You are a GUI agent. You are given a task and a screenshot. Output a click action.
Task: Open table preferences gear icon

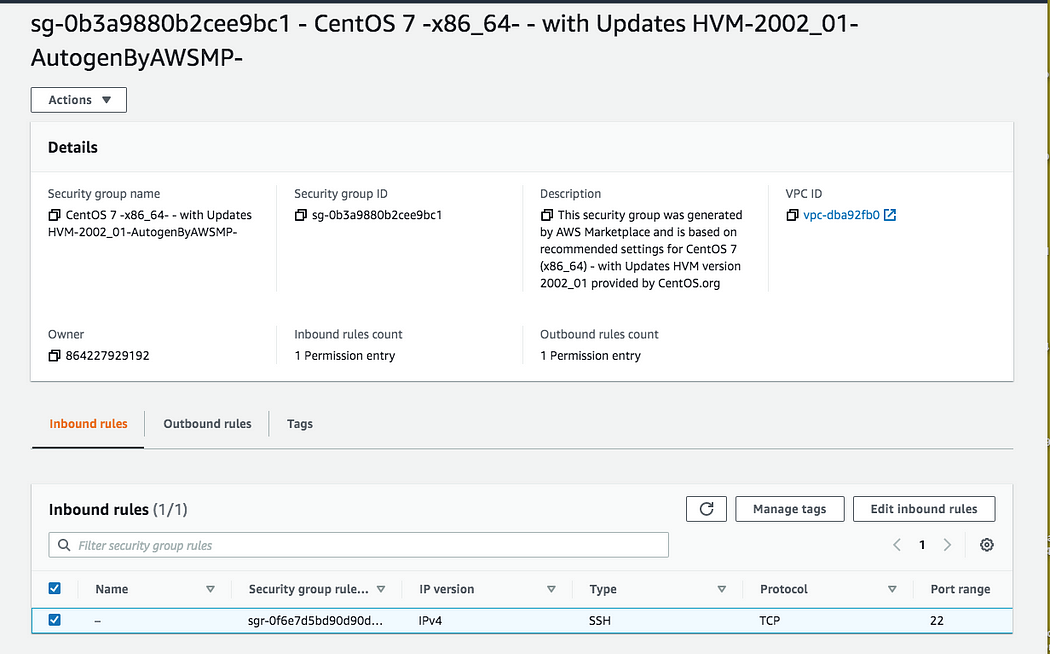click(x=987, y=545)
